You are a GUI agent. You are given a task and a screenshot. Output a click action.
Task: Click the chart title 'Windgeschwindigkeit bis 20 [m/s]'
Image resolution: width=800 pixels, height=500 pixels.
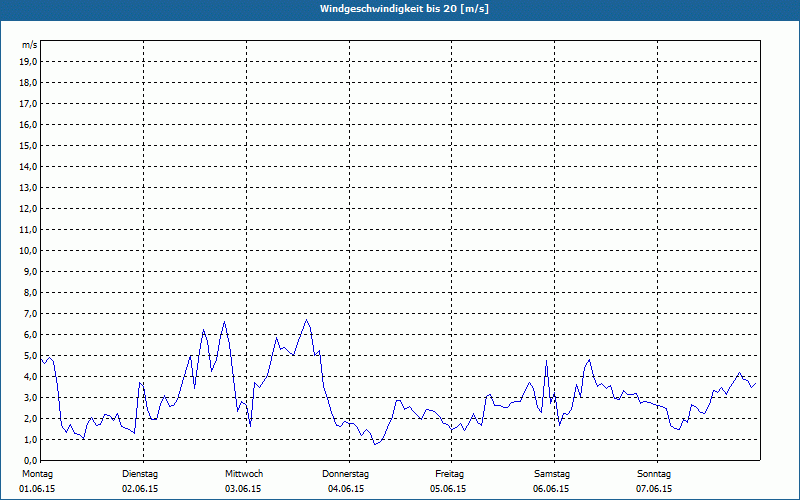[404, 9]
